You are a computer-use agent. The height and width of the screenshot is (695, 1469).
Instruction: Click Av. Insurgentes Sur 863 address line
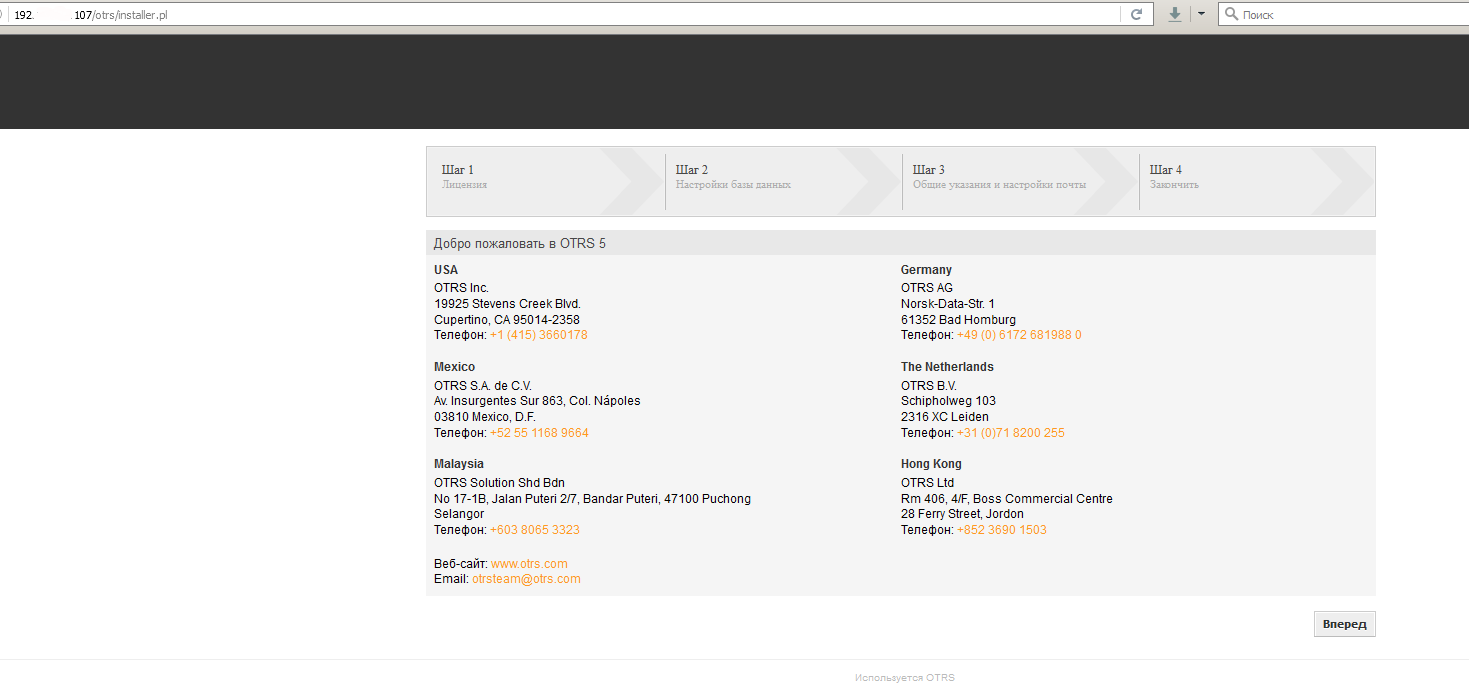pos(537,401)
